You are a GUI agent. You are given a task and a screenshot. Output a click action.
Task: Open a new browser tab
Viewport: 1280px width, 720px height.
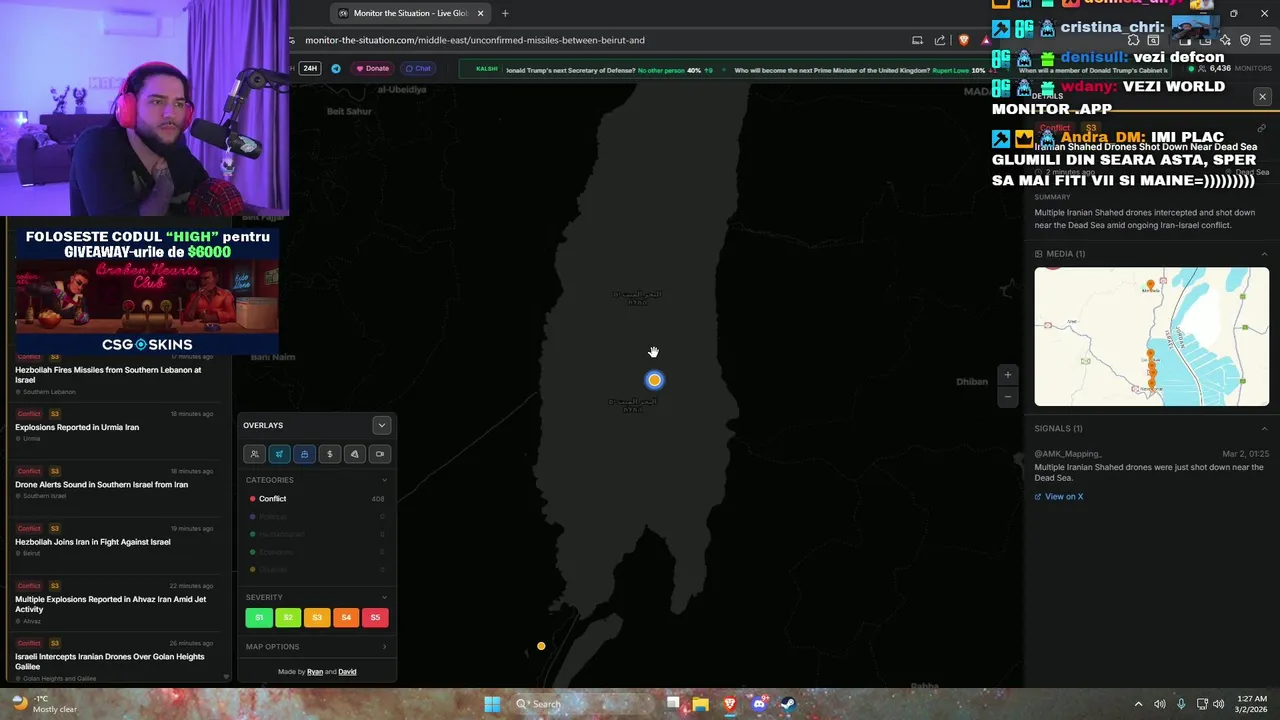tap(505, 13)
